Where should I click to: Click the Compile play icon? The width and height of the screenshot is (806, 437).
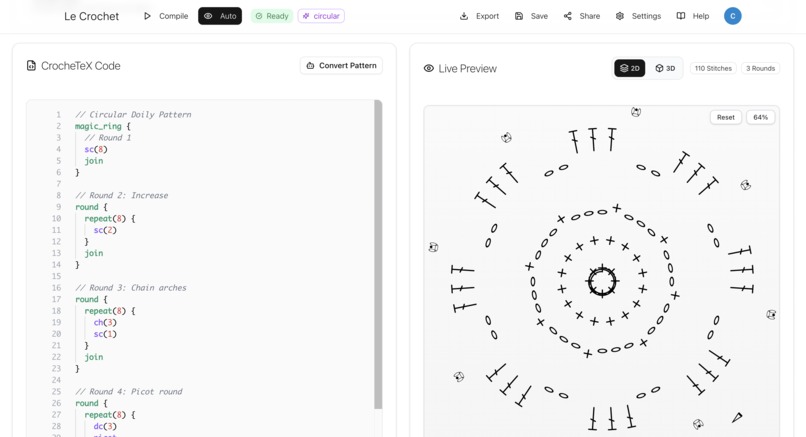[147, 16]
